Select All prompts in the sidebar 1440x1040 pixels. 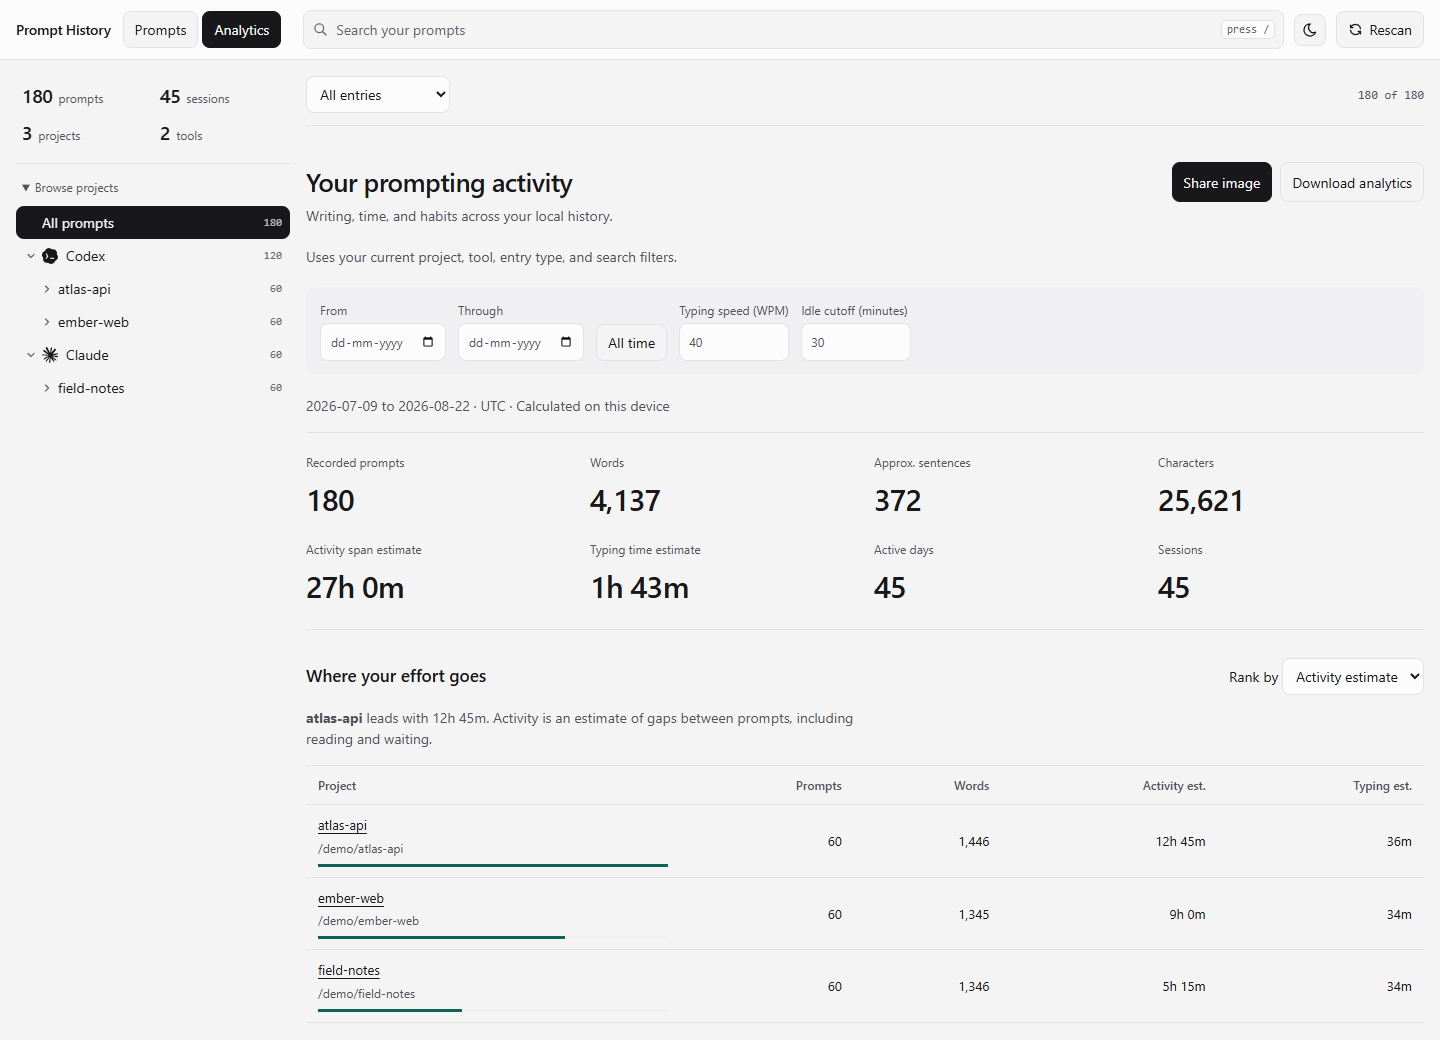pyautogui.click(x=153, y=223)
